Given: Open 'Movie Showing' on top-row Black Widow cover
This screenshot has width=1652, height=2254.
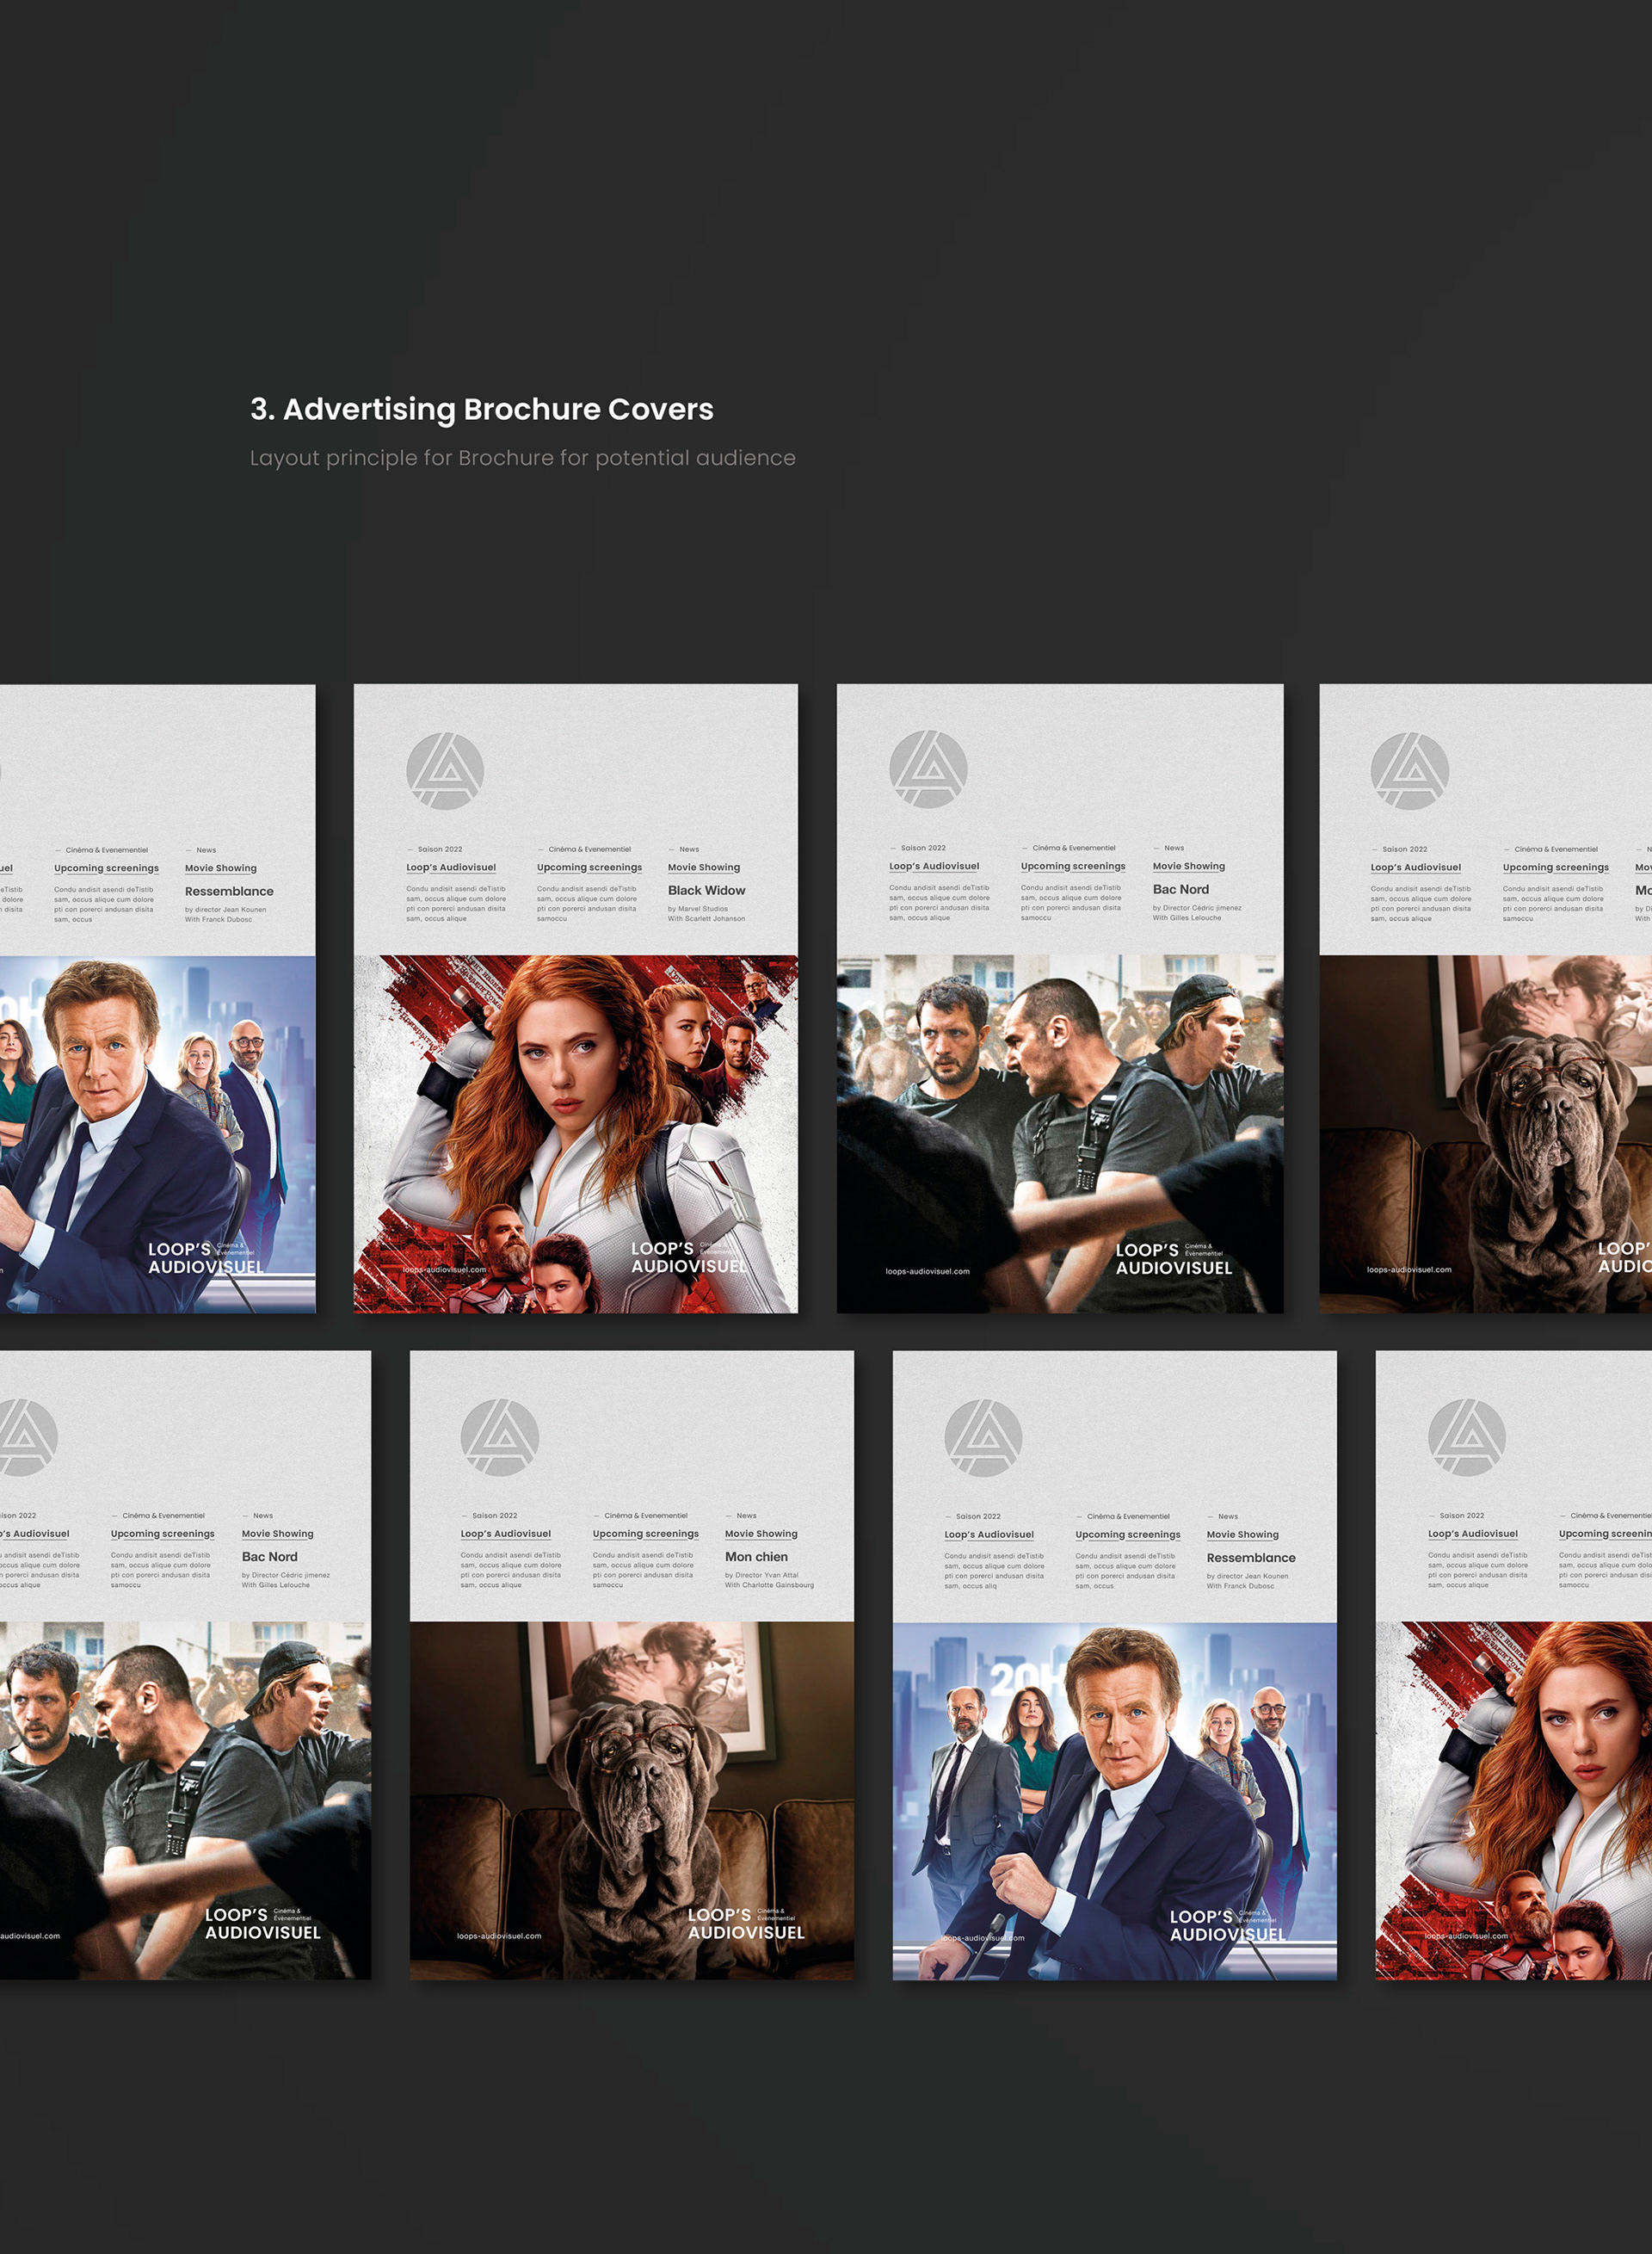Looking at the screenshot, I should point(704,868).
